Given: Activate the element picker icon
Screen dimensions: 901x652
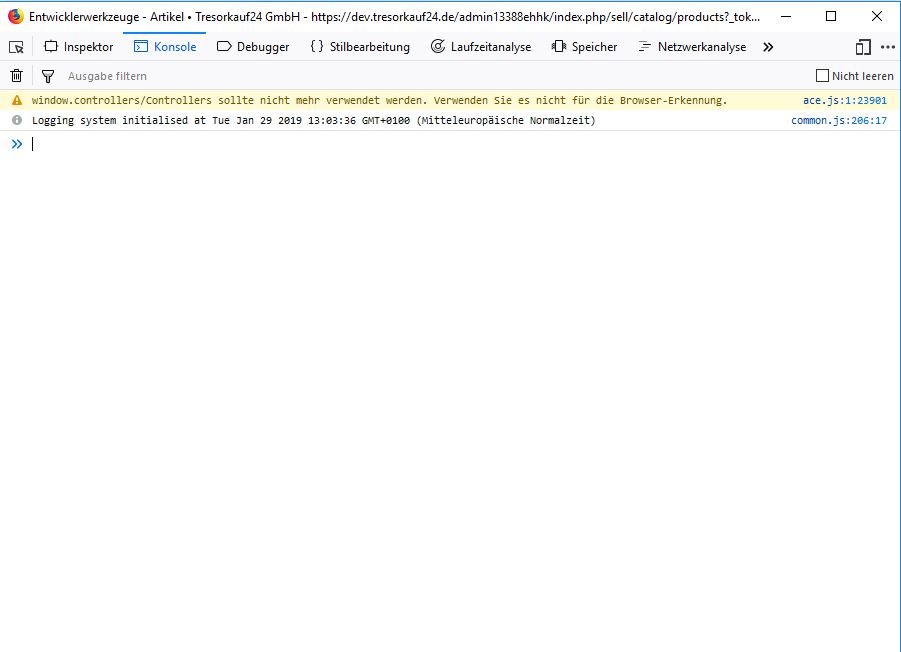Looking at the screenshot, I should click(x=17, y=47).
